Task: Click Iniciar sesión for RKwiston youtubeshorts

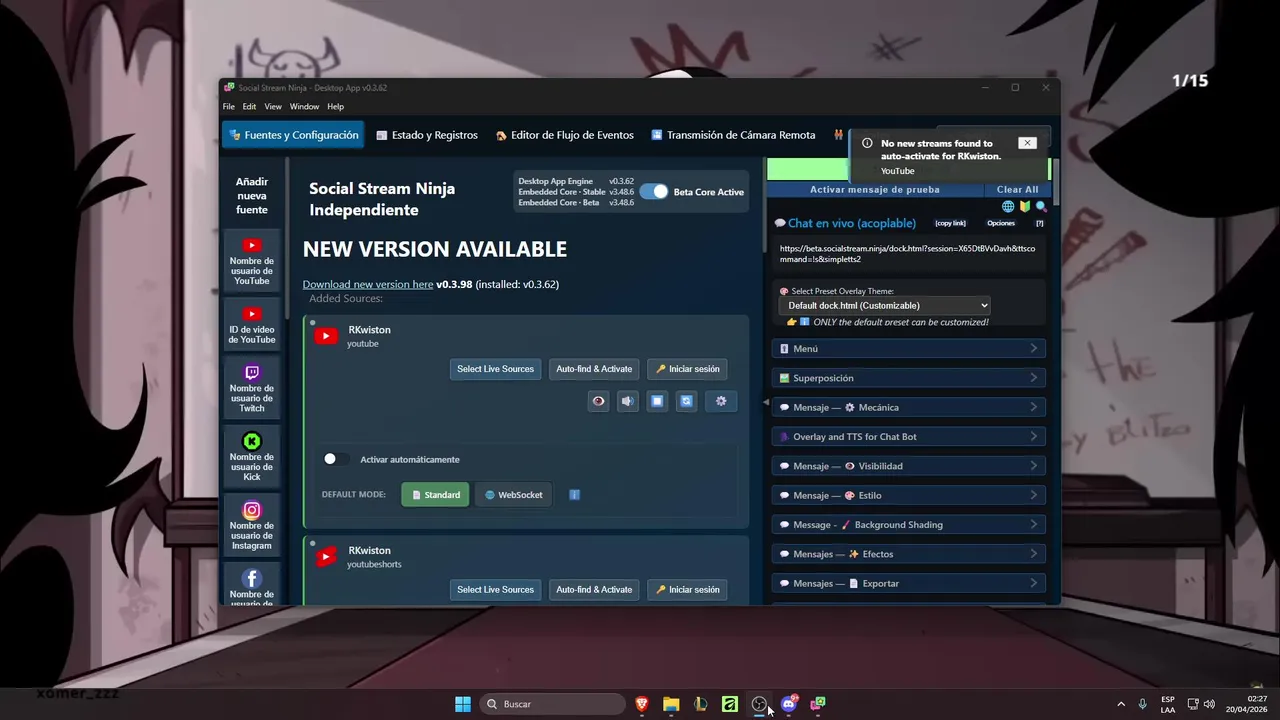Action: [x=688, y=590]
